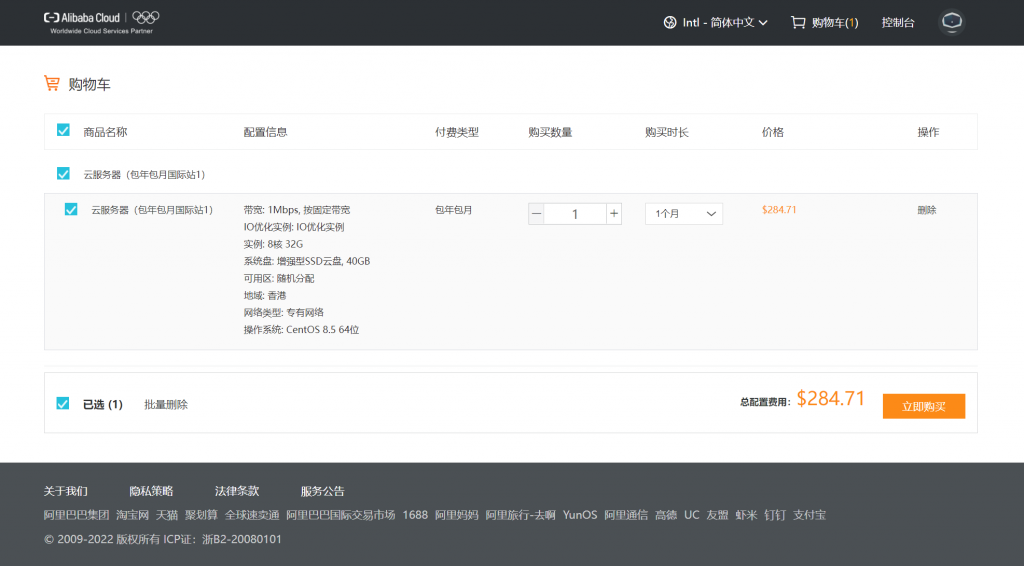Click the globe language icon
Screen dimensions: 1024x566
pyautogui.click(x=669, y=22)
